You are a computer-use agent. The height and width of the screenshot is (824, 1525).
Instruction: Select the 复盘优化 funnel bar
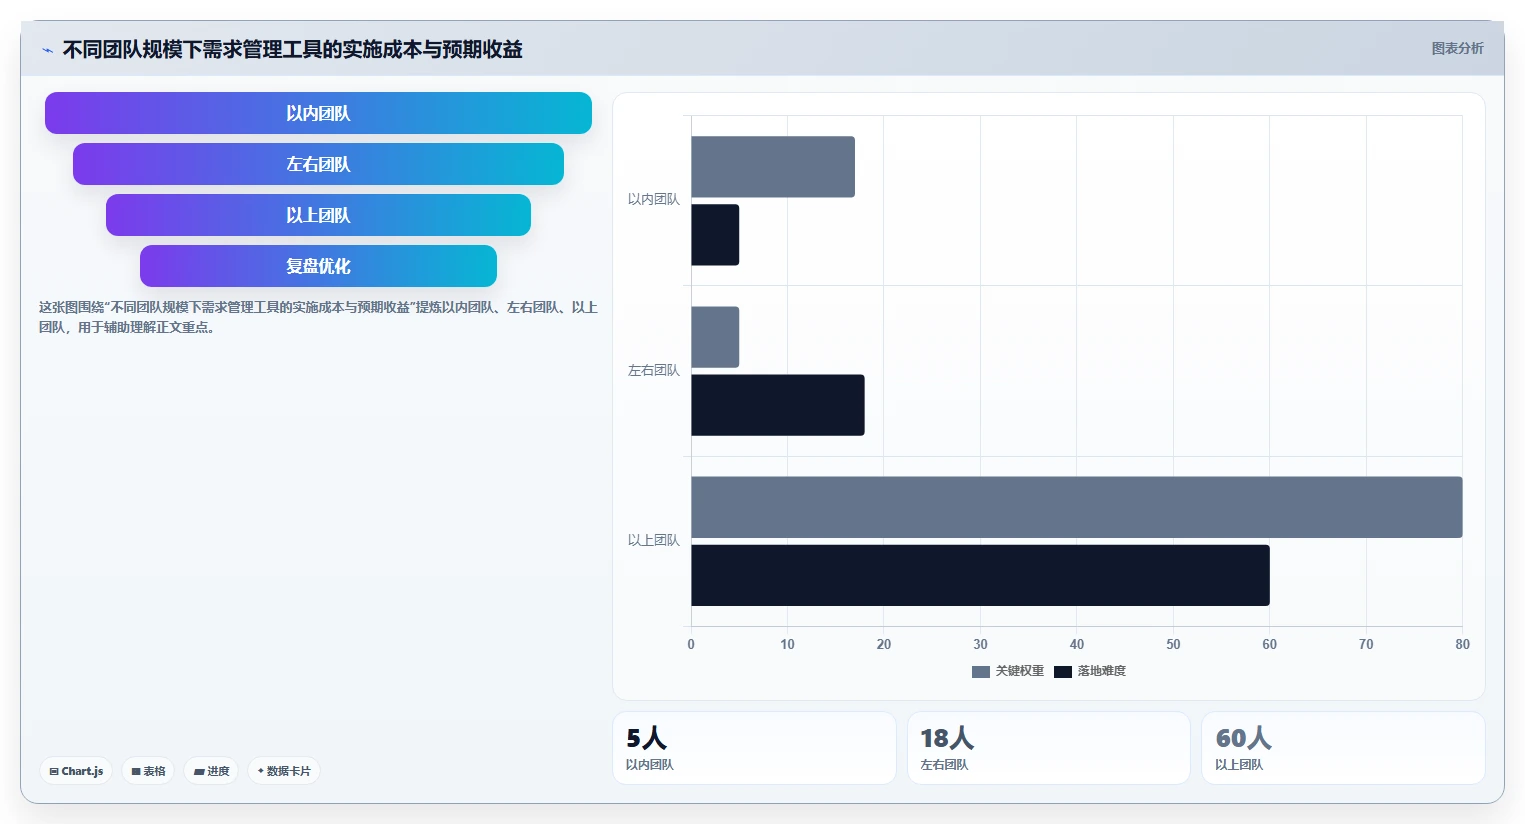(318, 266)
